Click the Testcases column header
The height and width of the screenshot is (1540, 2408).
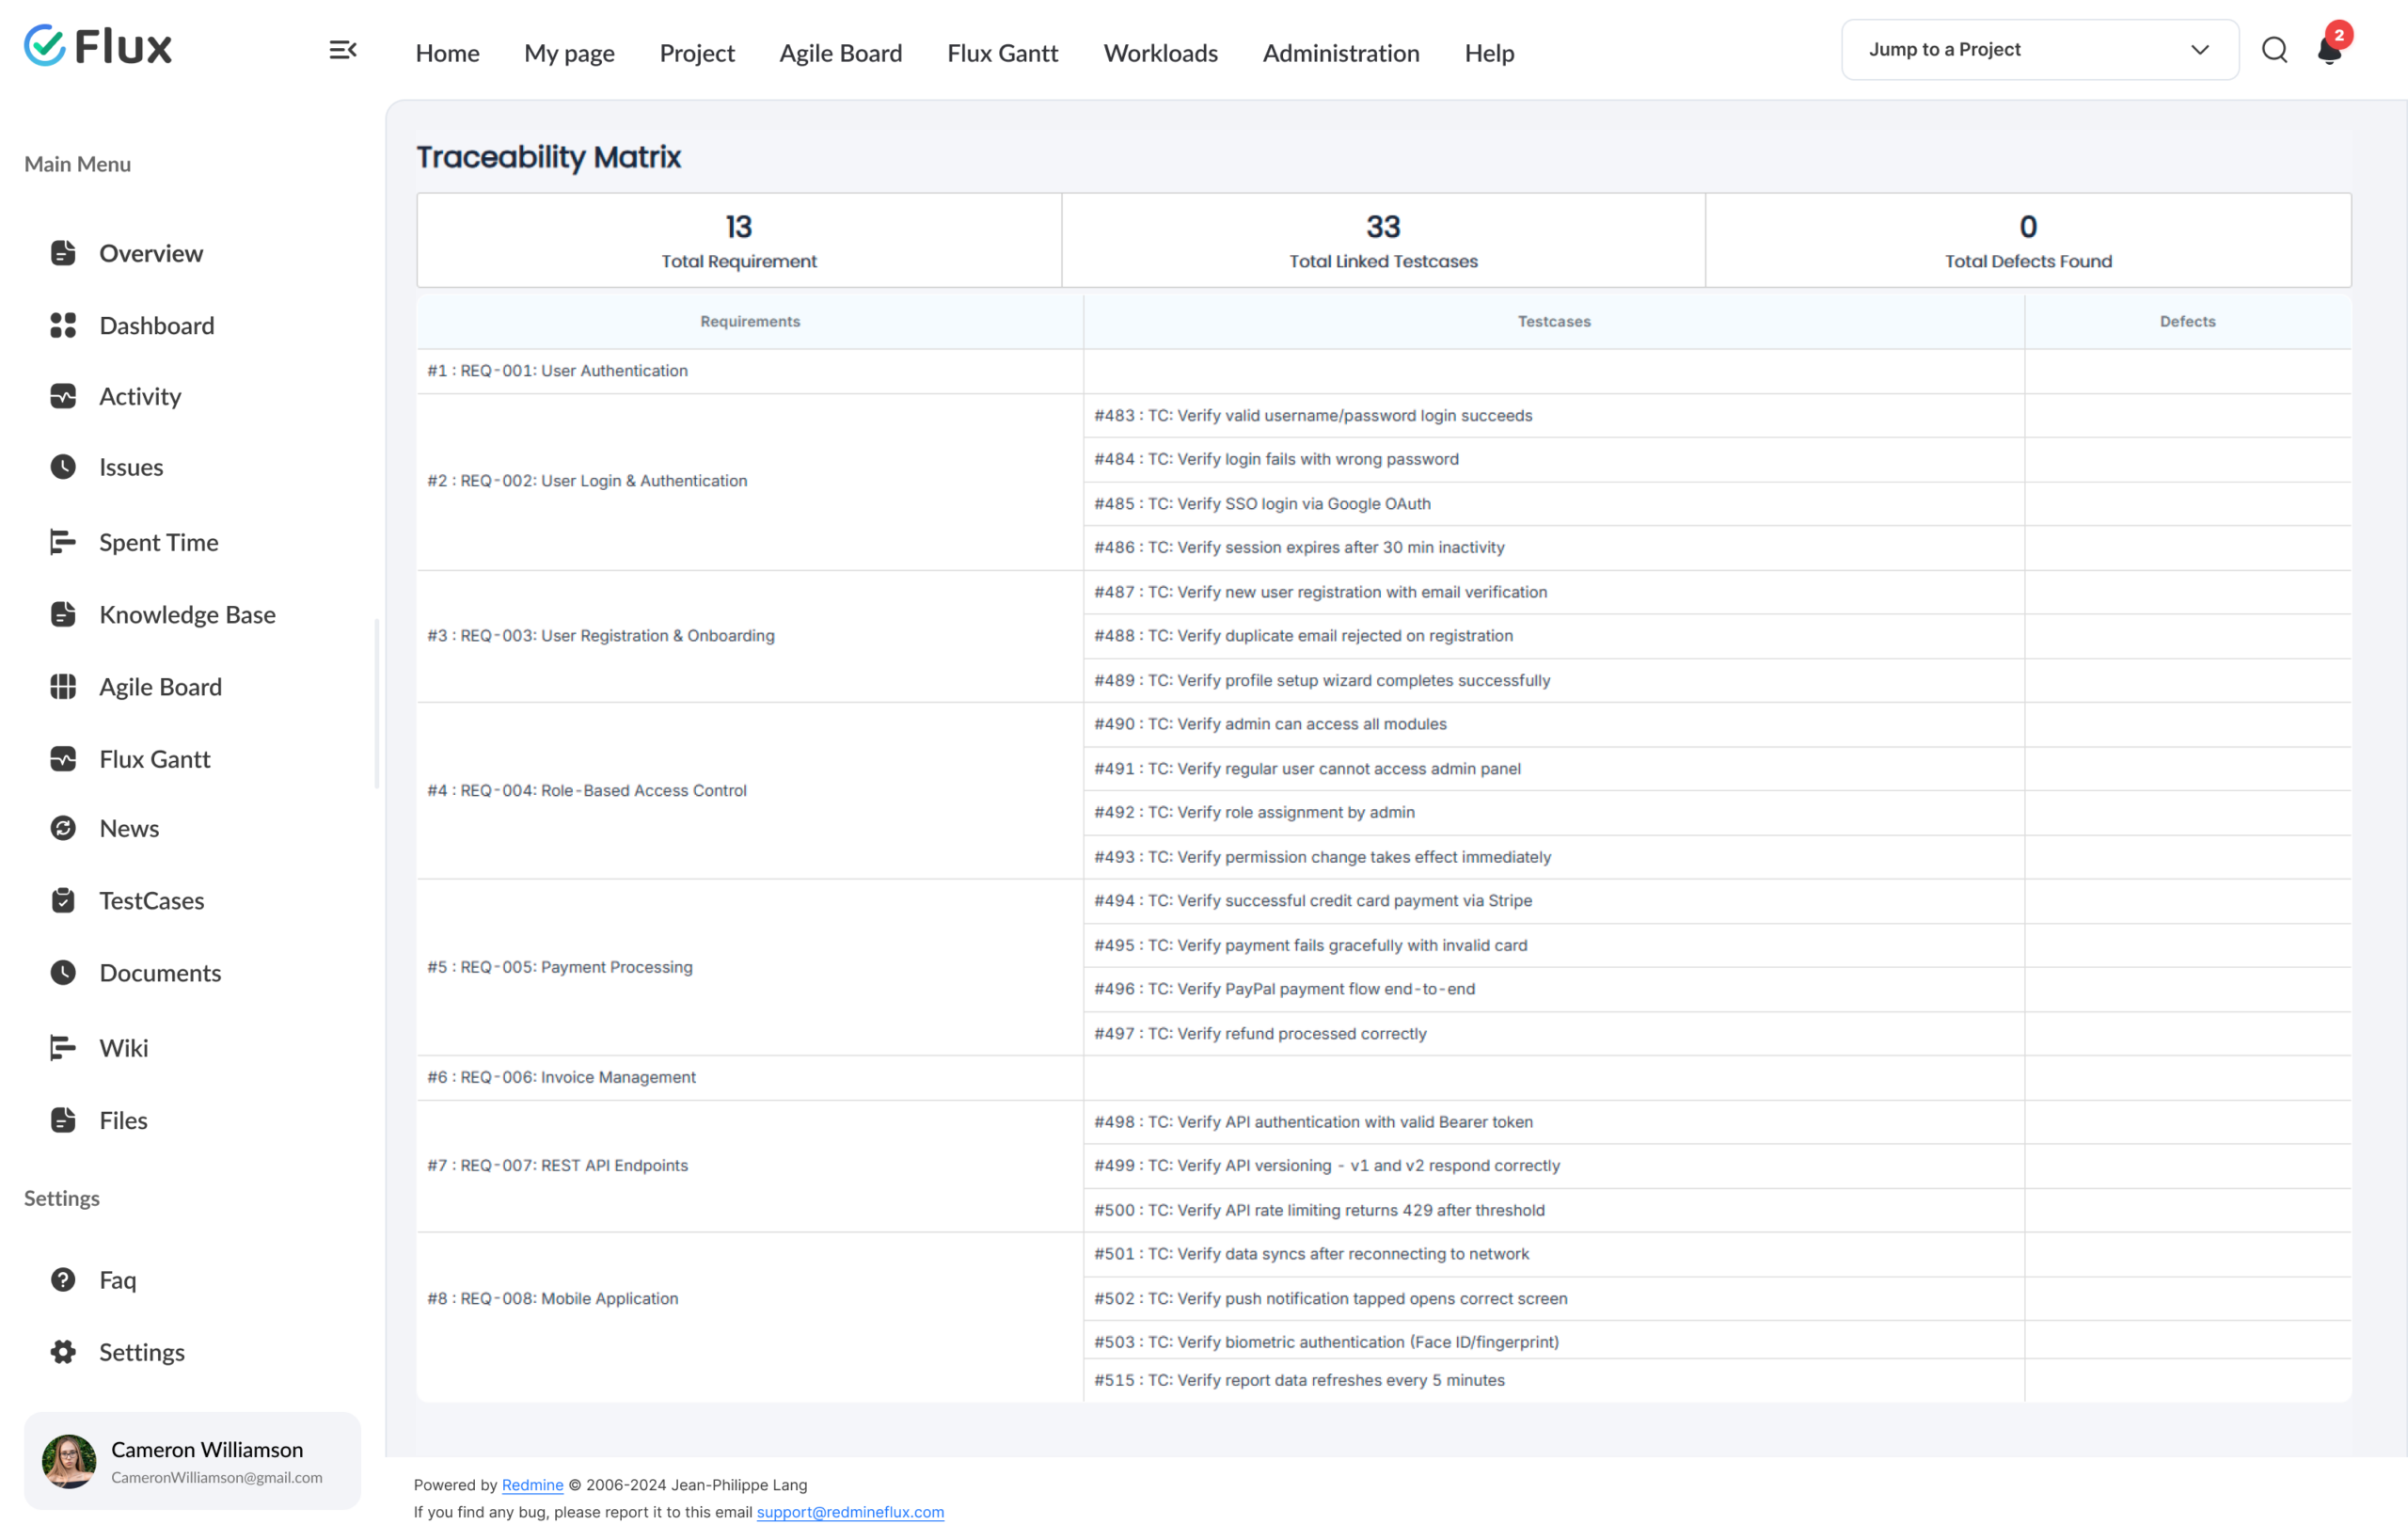(1554, 321)
